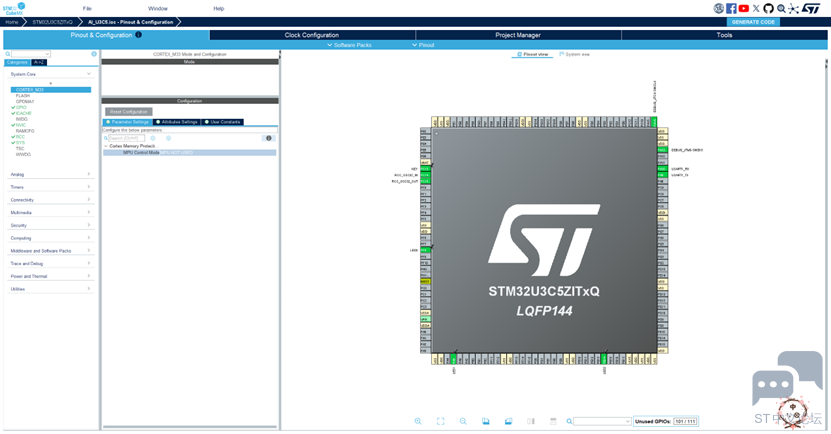
Task: Click the rotate-left chip icon
Action: (485, 421)
